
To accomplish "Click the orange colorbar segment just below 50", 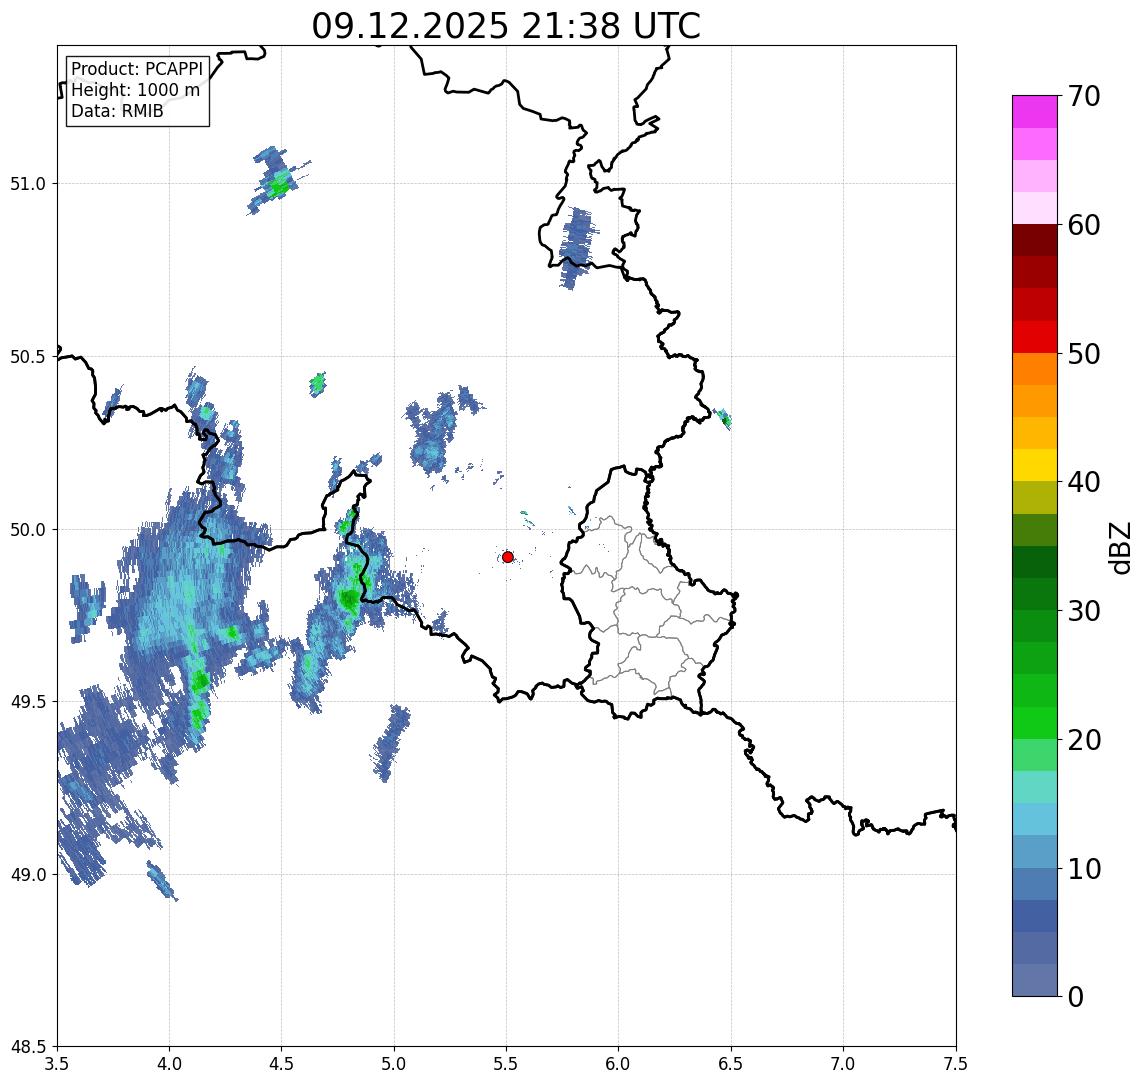I will 1035,369.
